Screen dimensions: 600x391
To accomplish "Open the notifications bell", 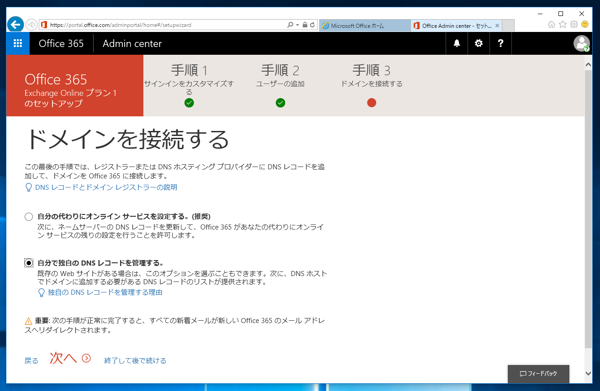I will pos(457,43).
